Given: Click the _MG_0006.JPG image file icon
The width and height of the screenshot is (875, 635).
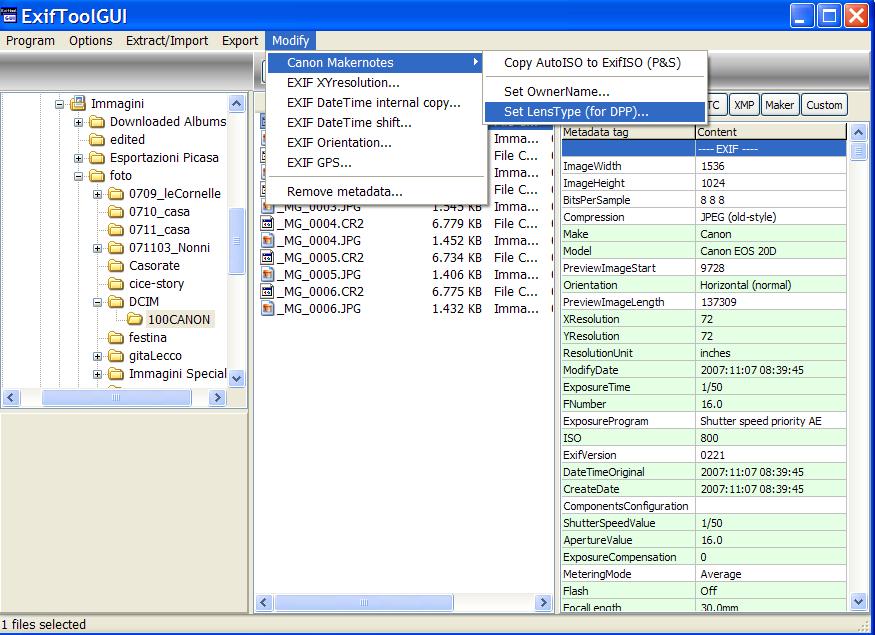Looking at the screenshot, I should point(267,309).
